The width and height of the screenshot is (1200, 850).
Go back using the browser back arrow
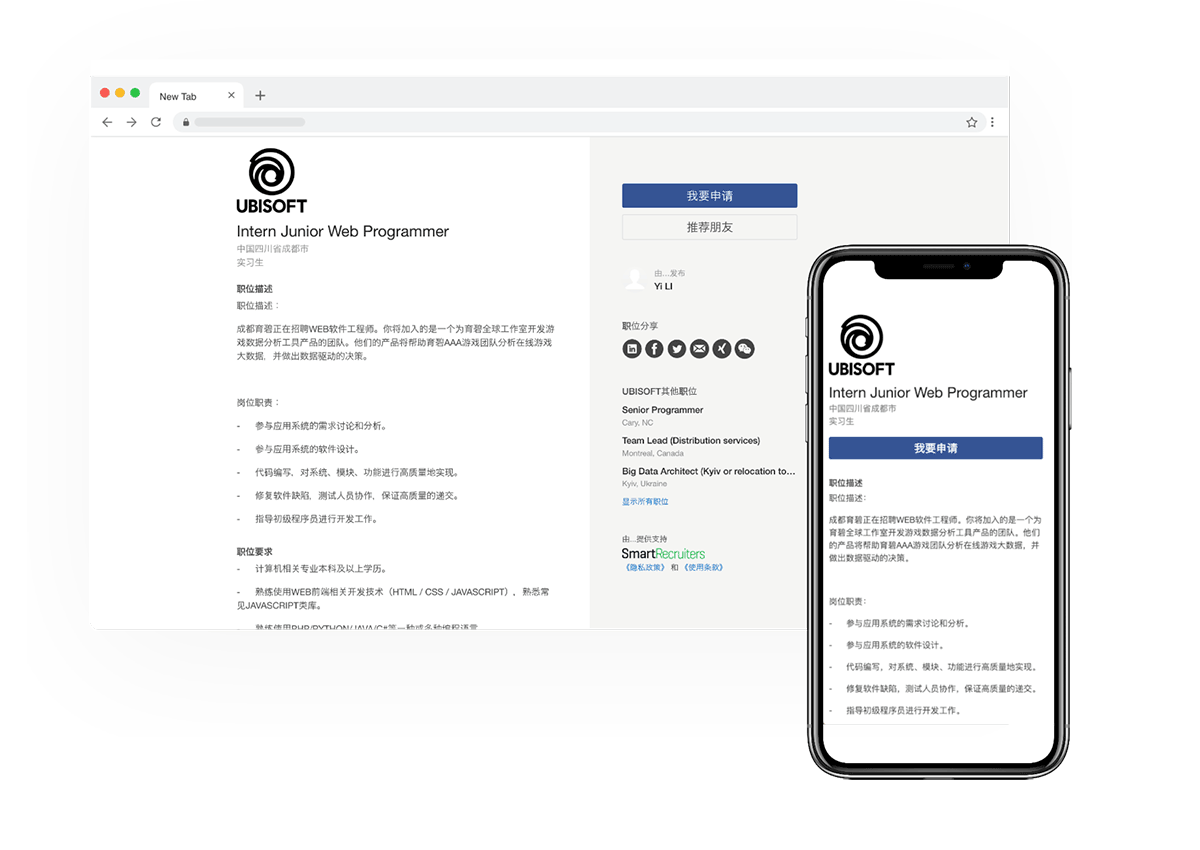click(108, 122)
